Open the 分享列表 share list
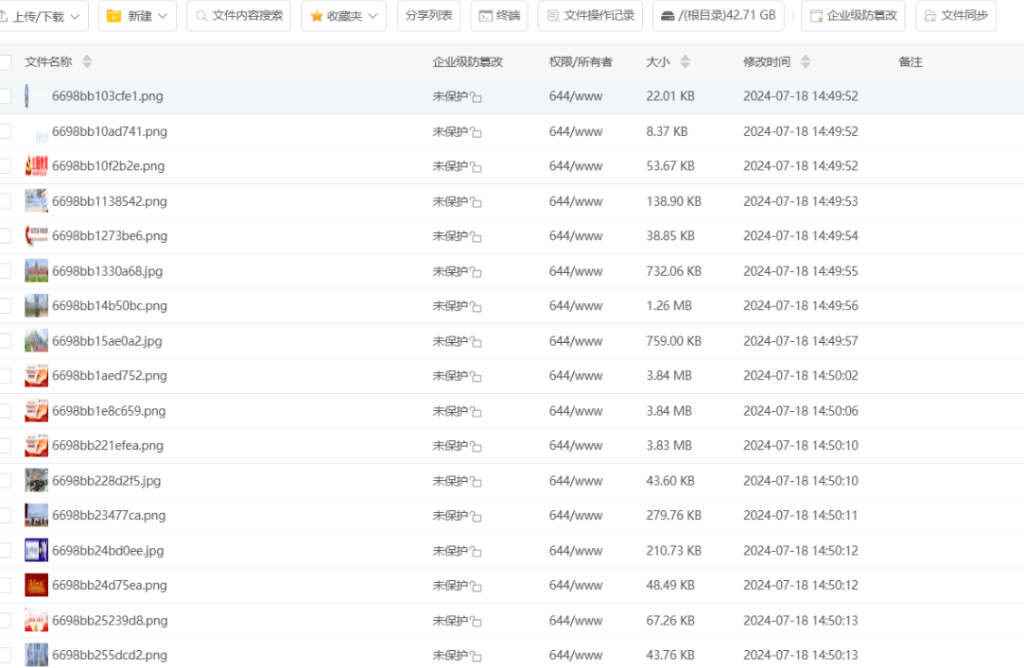Image resolution: width=1024 pixels, height=668 pixels. (429, 16)
